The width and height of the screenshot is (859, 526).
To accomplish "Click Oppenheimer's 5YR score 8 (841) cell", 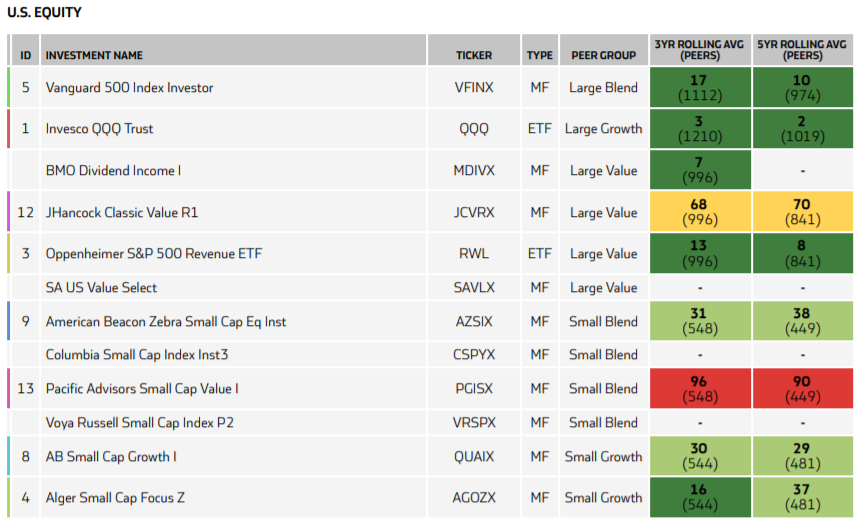I will pyautogui.click(x=803, y=253).
